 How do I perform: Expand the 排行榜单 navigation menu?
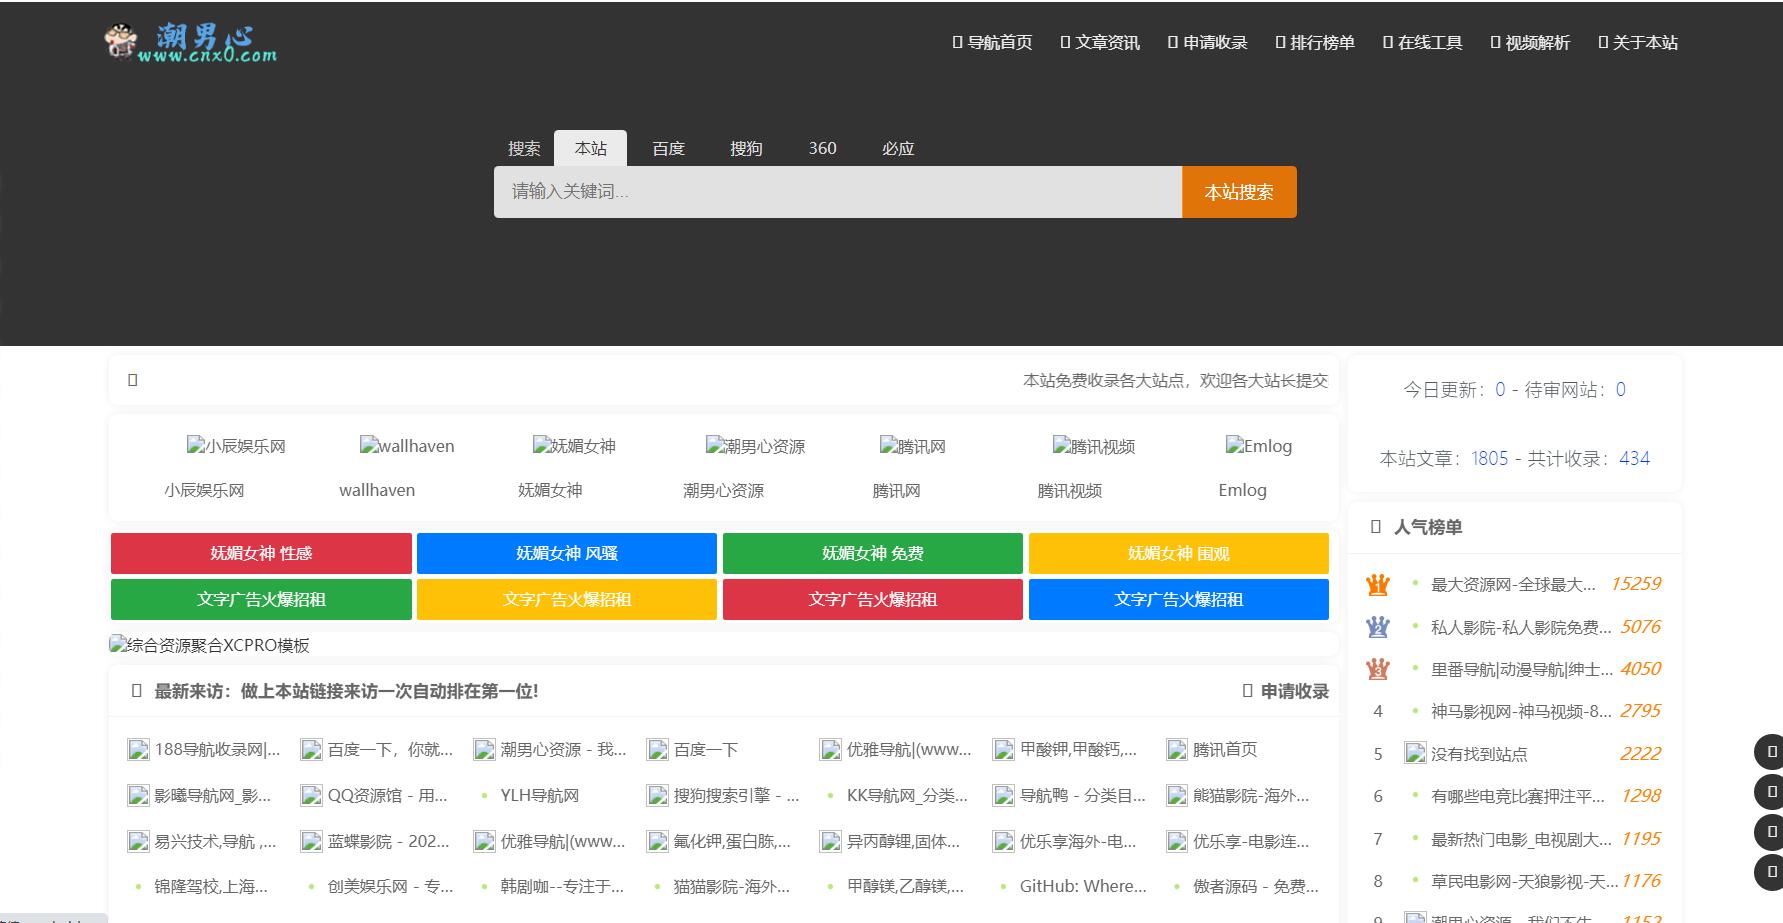(1314, 42)
